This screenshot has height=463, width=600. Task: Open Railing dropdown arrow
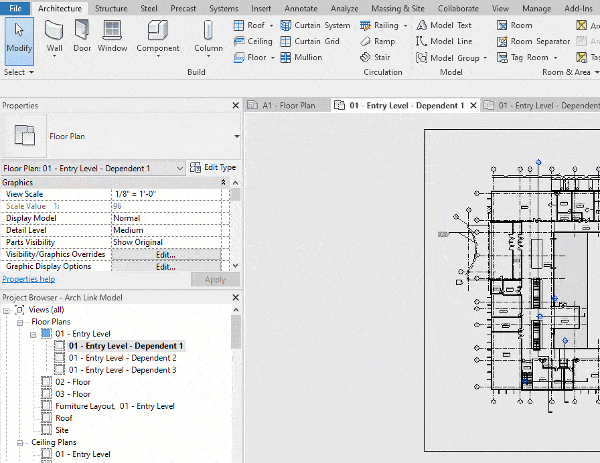click(405, 26)
